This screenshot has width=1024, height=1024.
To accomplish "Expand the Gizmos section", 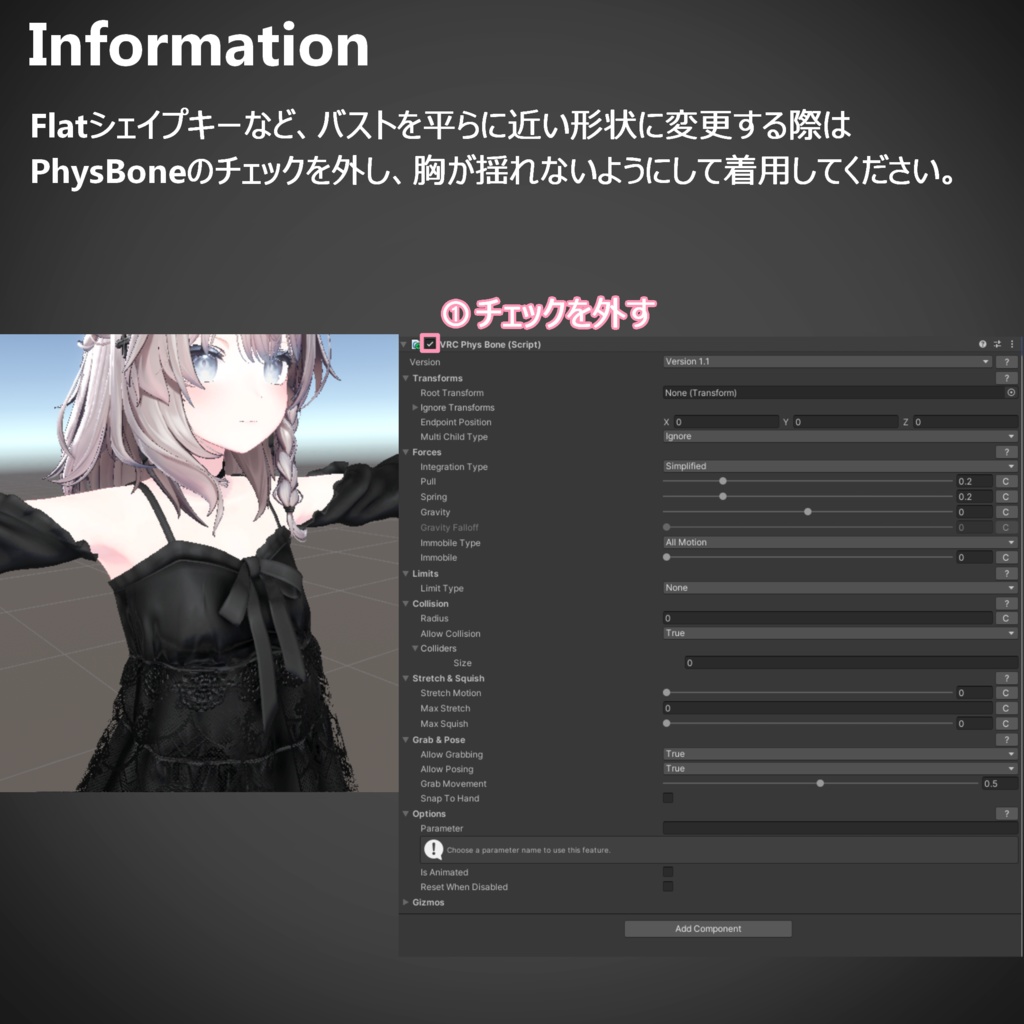I will tap(406, 902).
